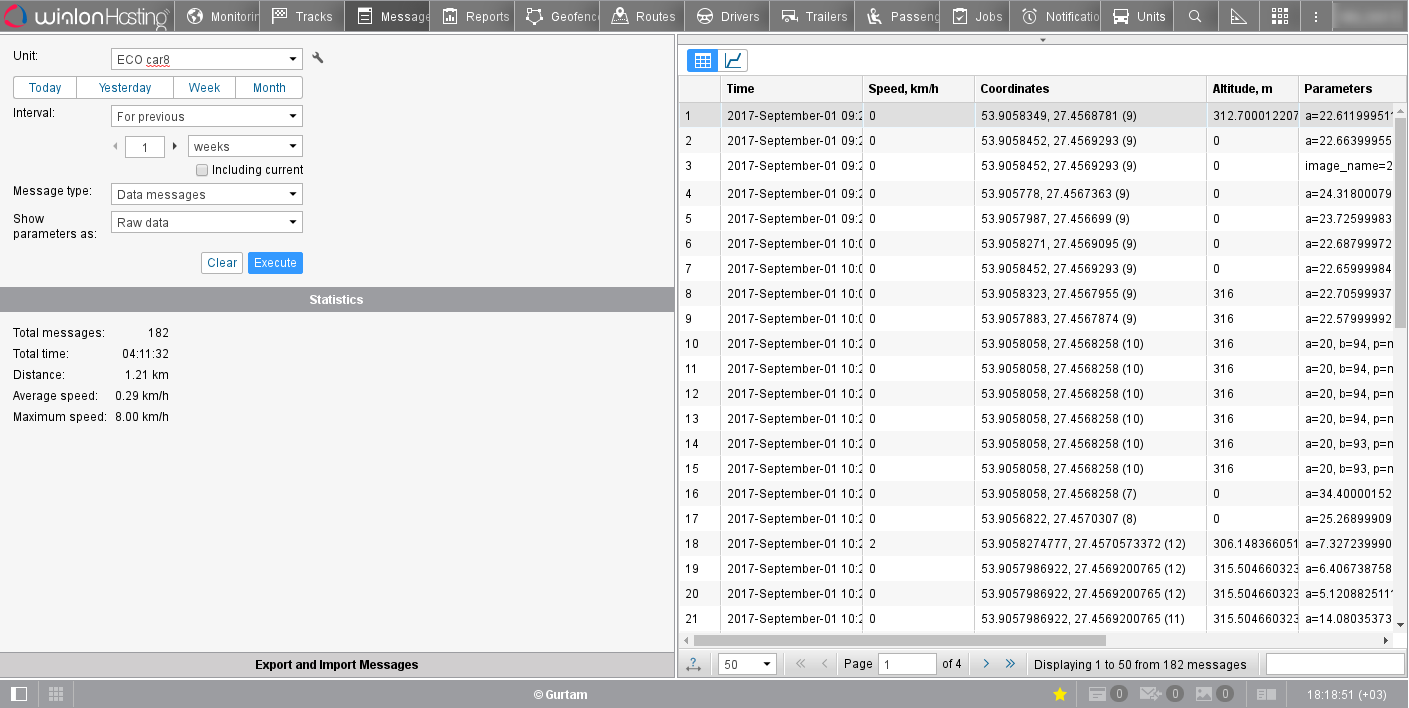The height and width of the screenshot is (708, 1409).
Task: Click the page number input field
Action: (x=906, y=664)
